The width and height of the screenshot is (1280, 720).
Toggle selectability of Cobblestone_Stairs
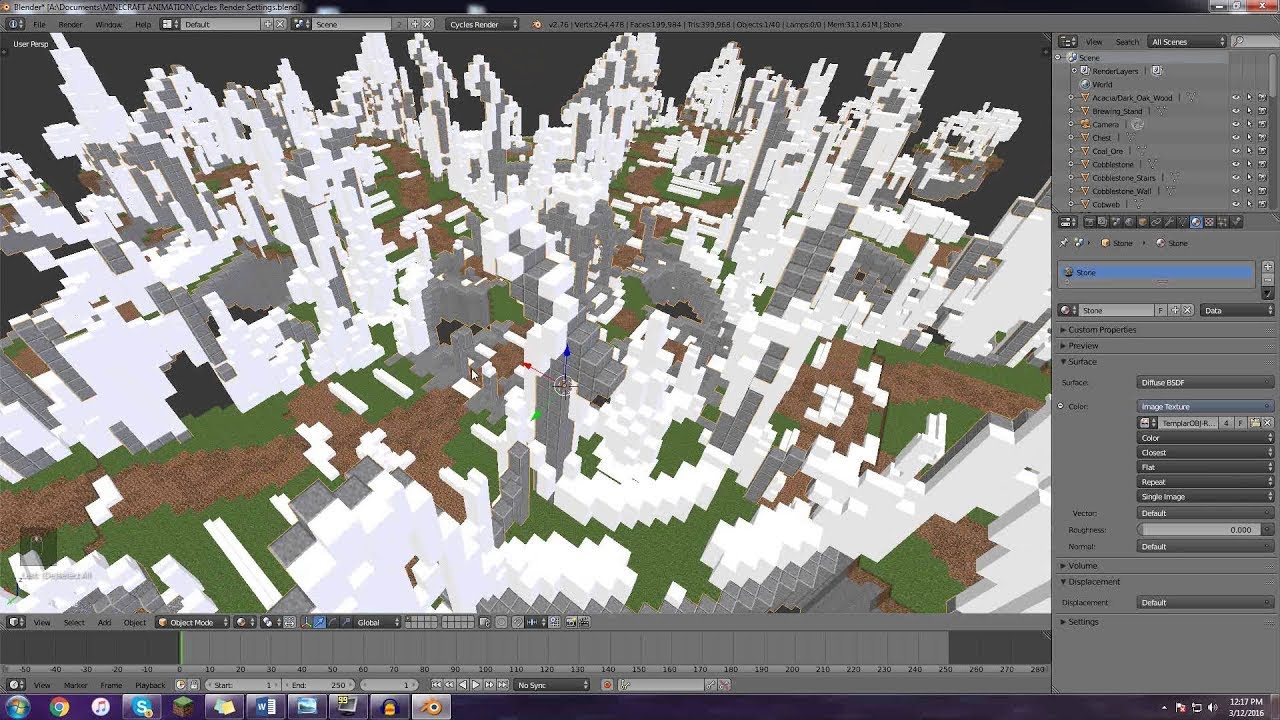pyautogui.click(x=1250, y=177)
